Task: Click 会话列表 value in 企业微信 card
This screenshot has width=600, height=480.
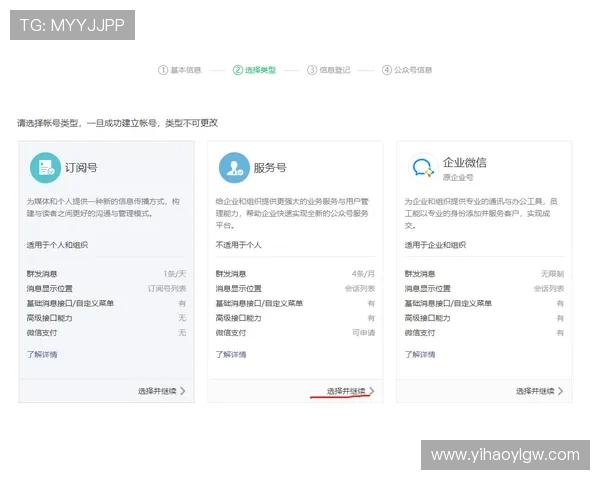Action: click(x=549, y=289)
